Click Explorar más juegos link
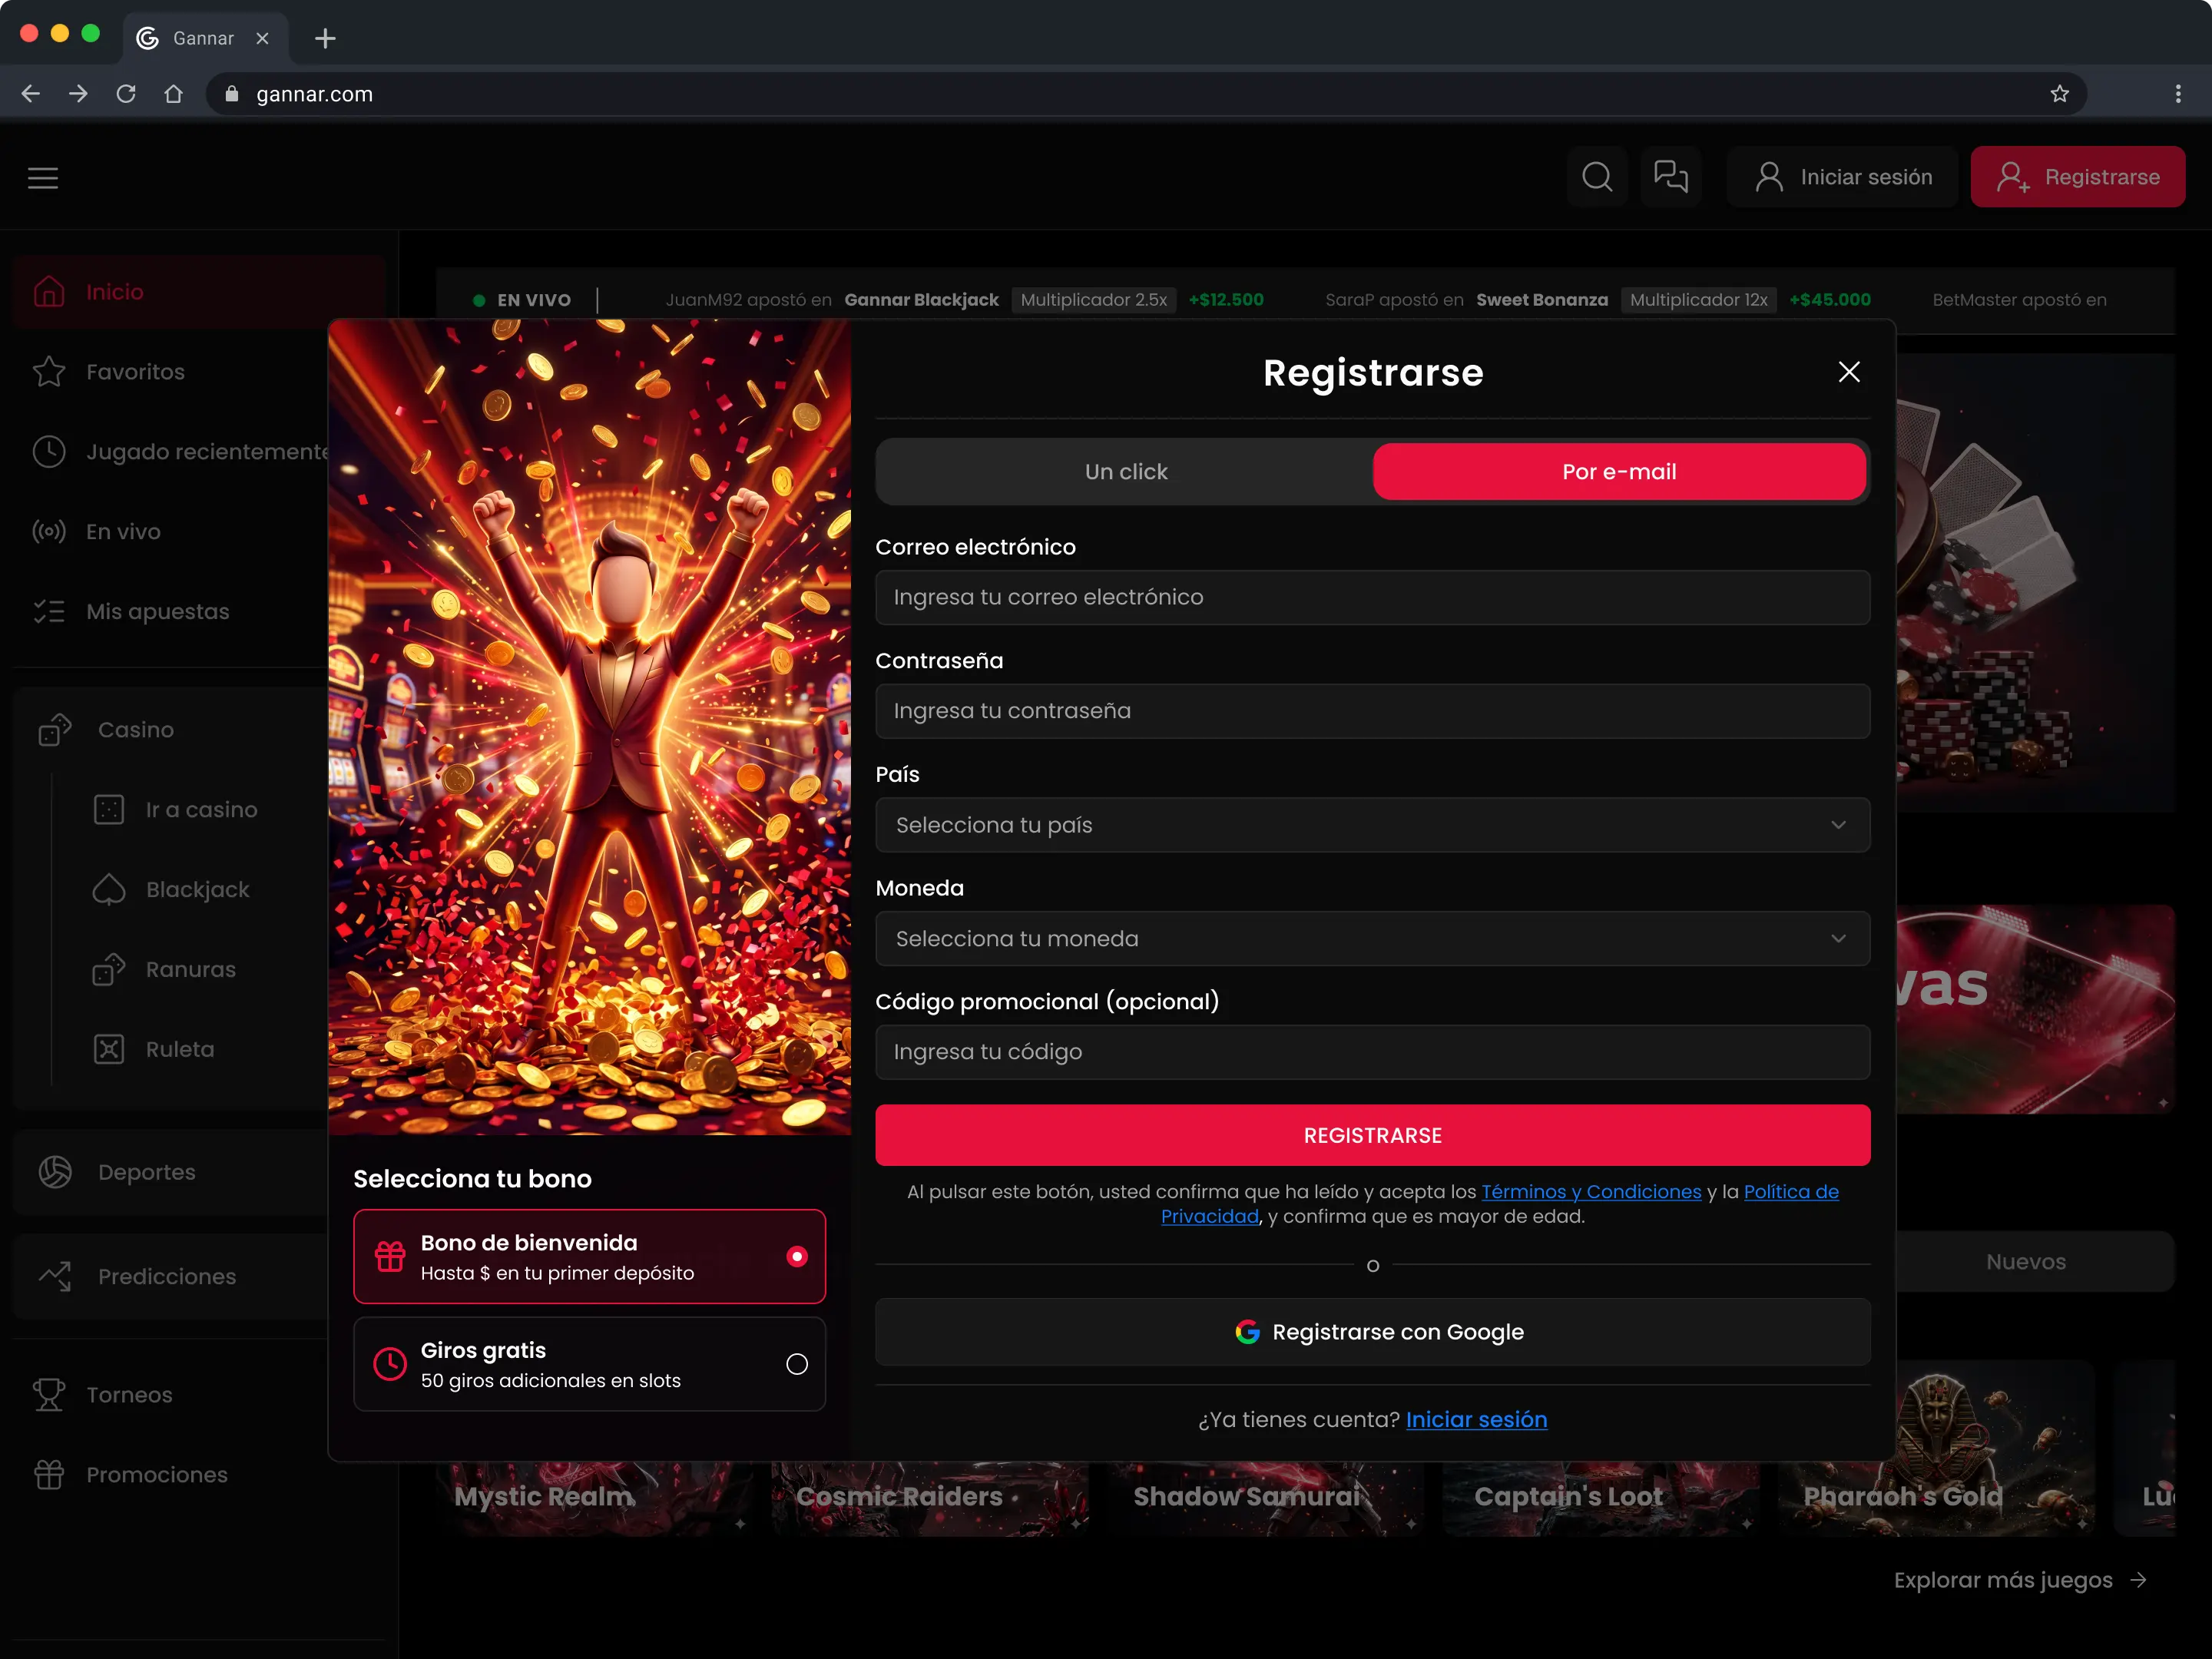 click(x=2019, y=1580)
